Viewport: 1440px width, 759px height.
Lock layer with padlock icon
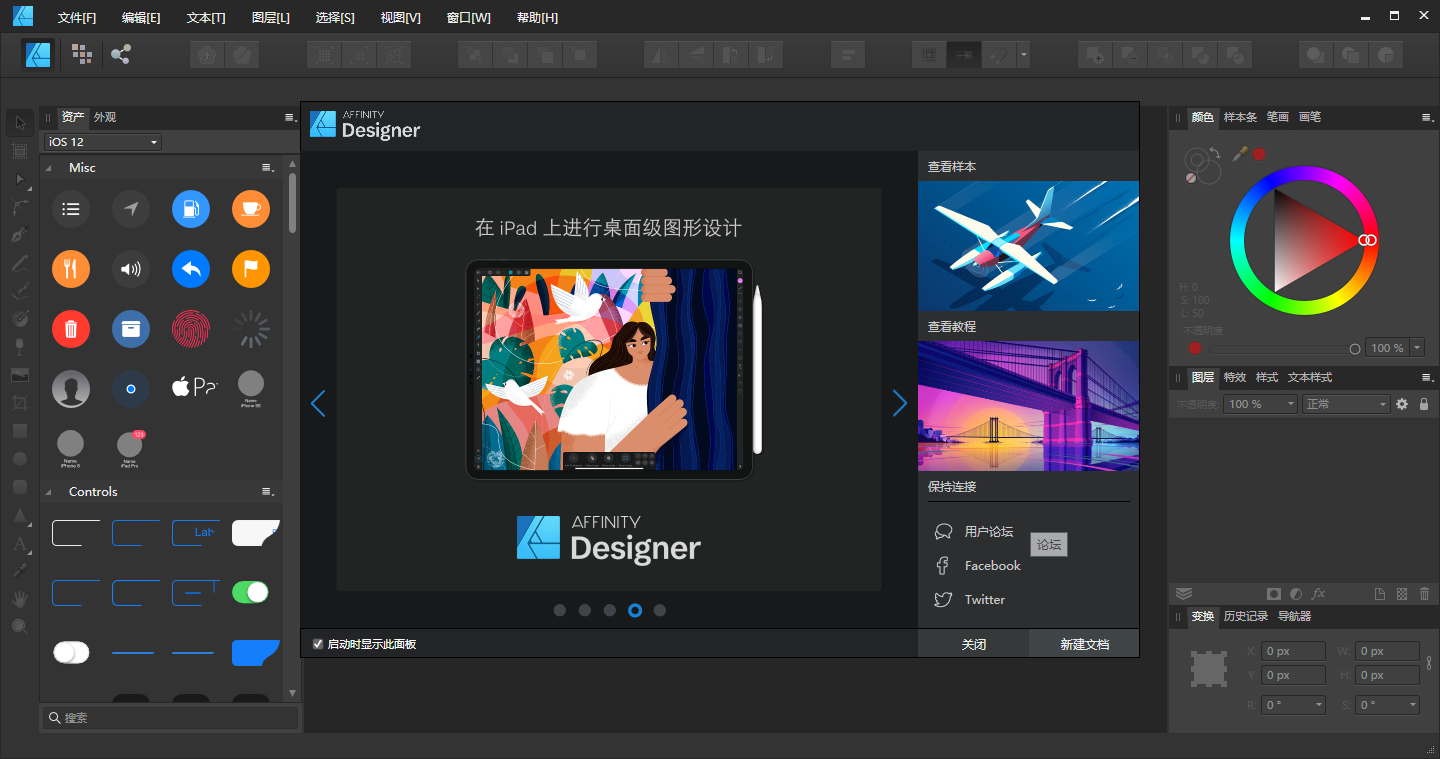[x=1423, y=404]
